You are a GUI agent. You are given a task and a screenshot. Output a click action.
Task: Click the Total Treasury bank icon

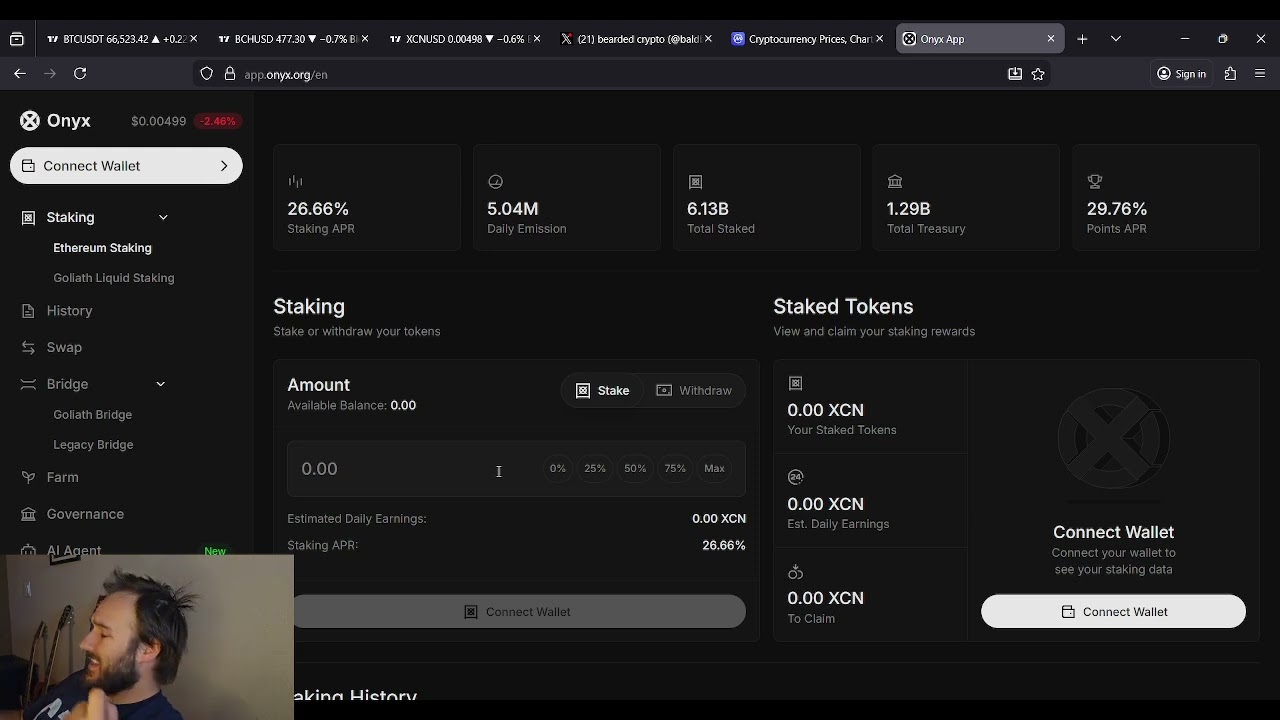pos(895,181)
